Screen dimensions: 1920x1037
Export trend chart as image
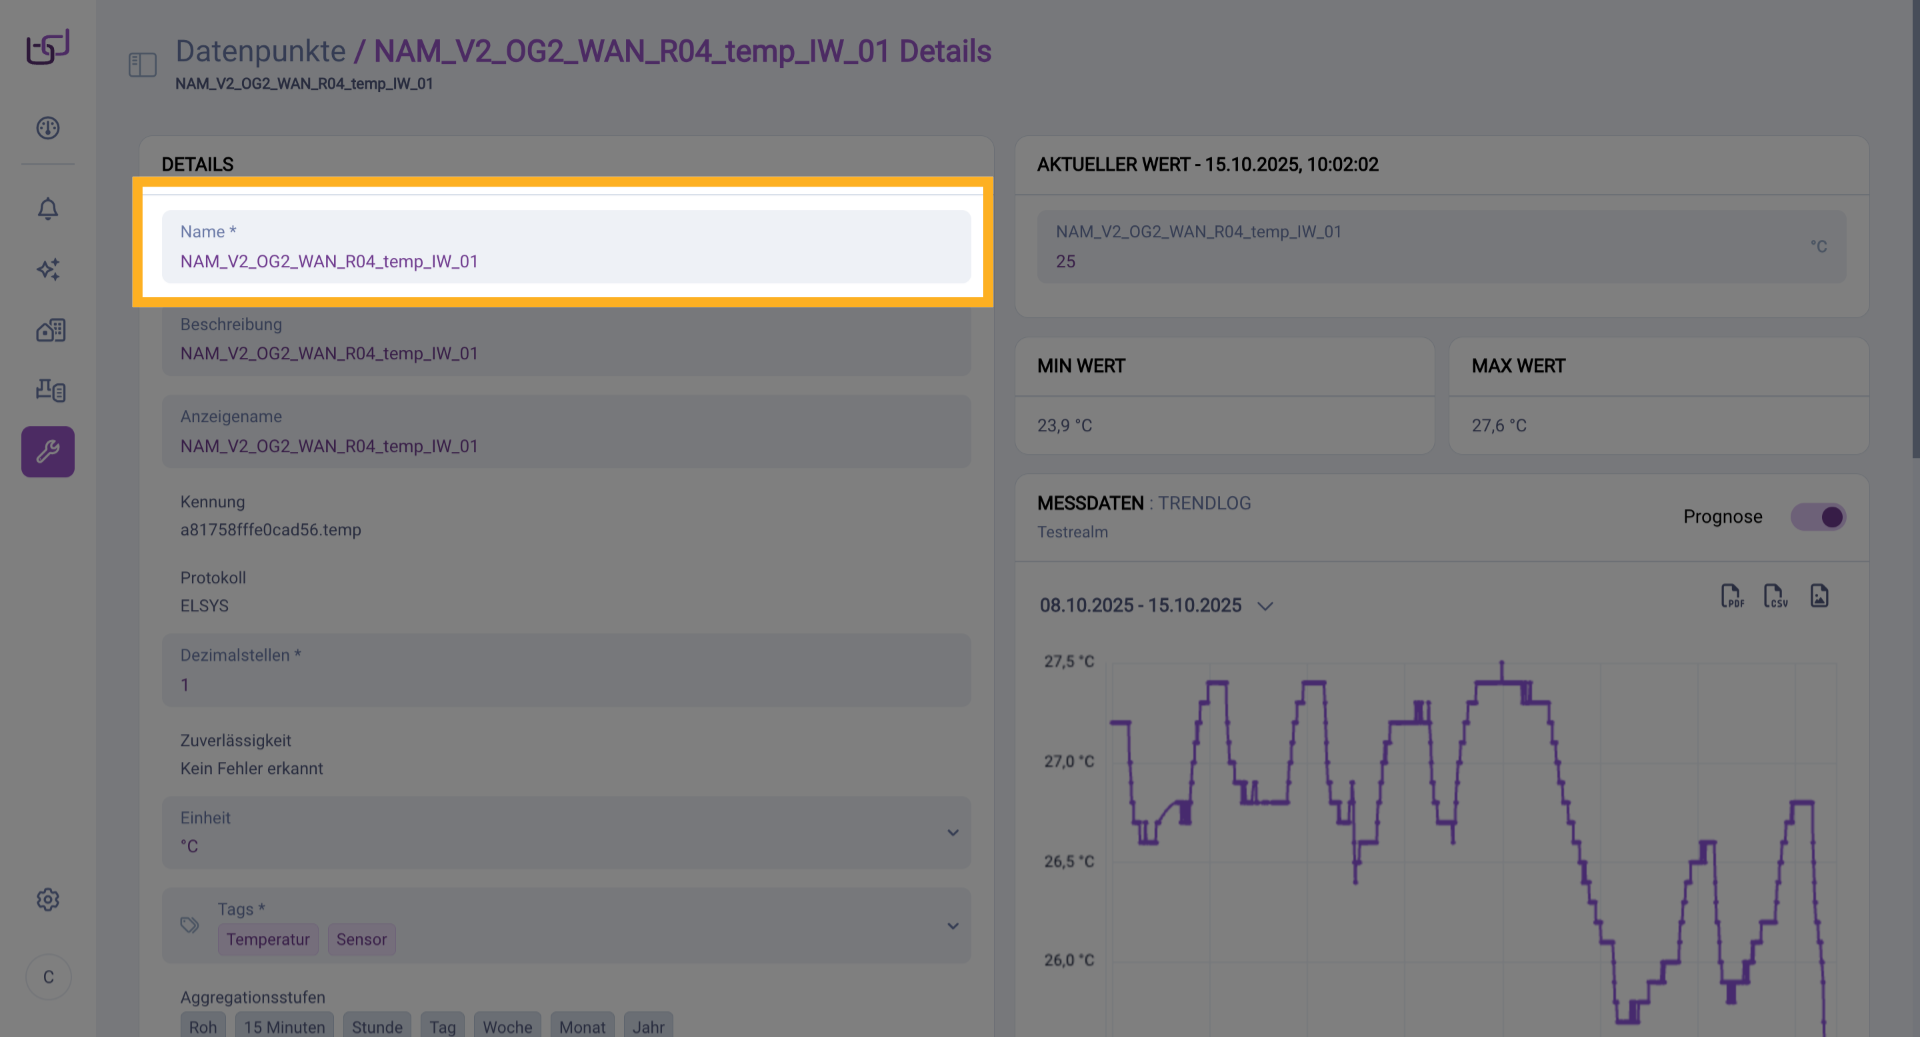tap(1819, 597)
